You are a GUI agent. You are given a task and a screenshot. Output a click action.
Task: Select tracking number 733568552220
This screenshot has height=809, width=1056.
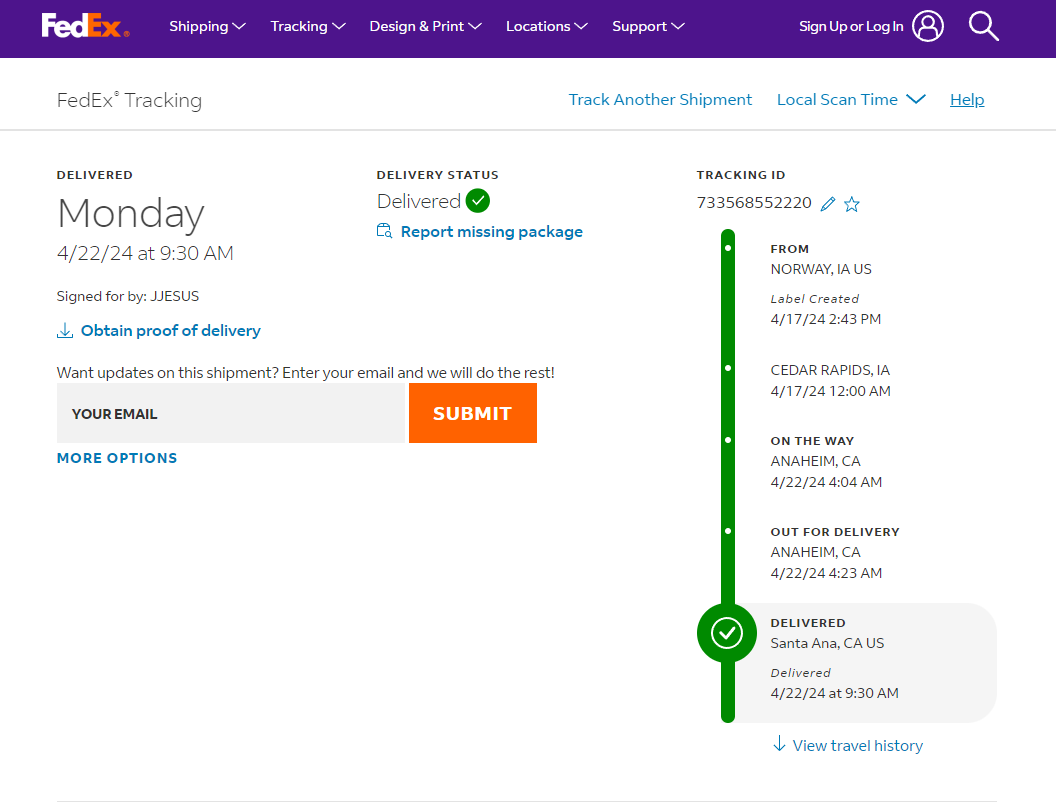754,203
